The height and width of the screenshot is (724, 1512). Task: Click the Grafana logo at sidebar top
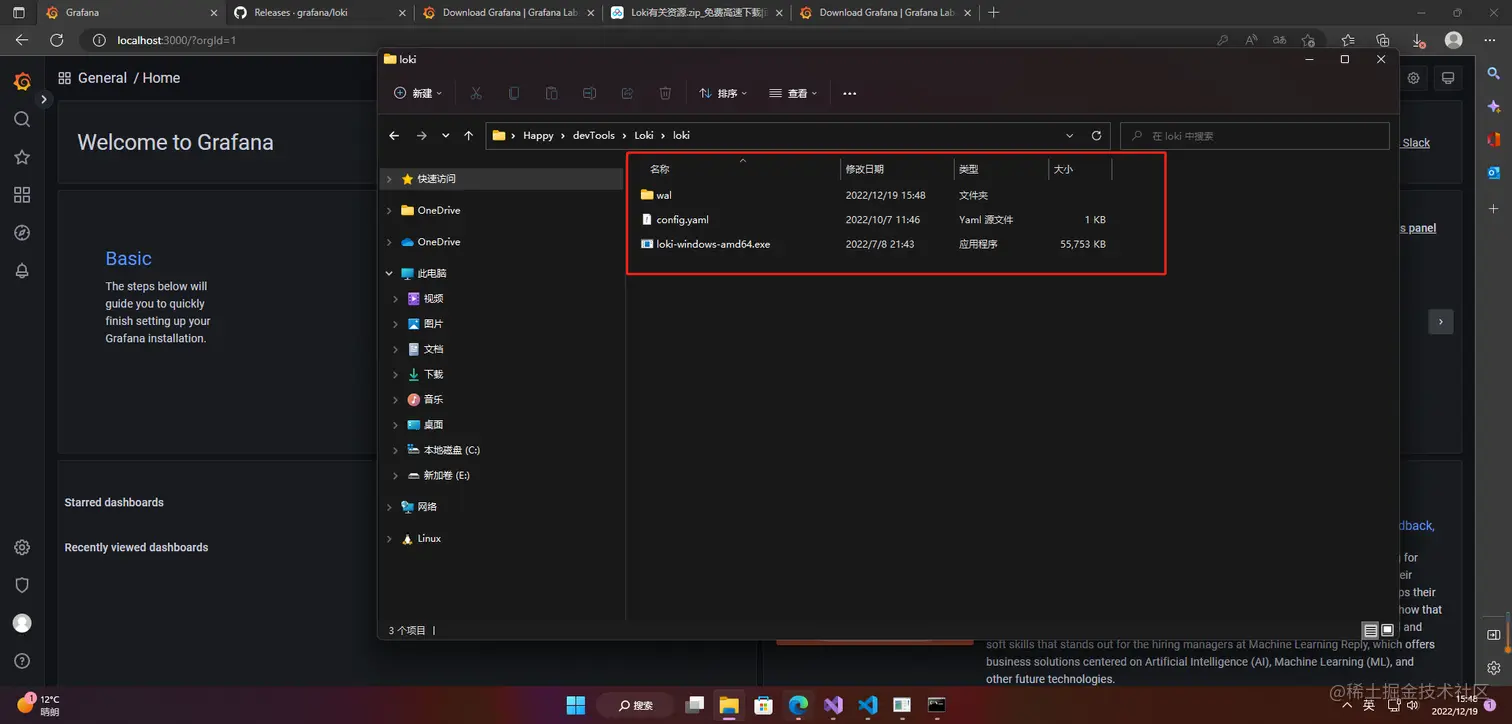pyautogui.click(x=22, y=81)
